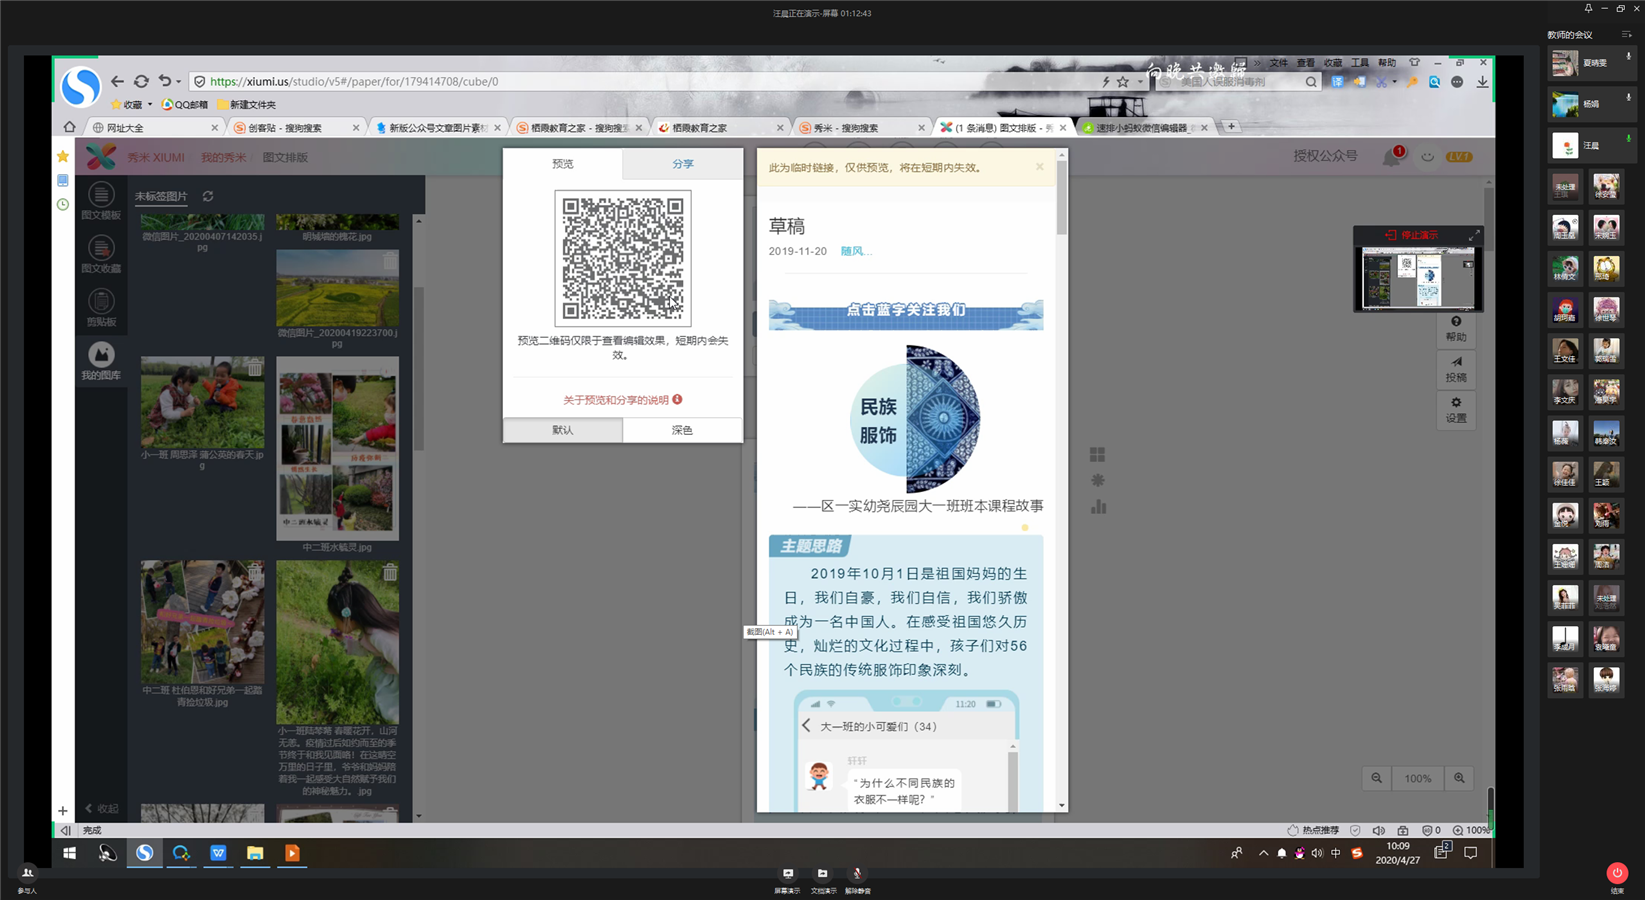The width and height of the screenshot is (1645, 900).
Task: Click the four-square grid icon beside preview
Action: coord(1098,455)
